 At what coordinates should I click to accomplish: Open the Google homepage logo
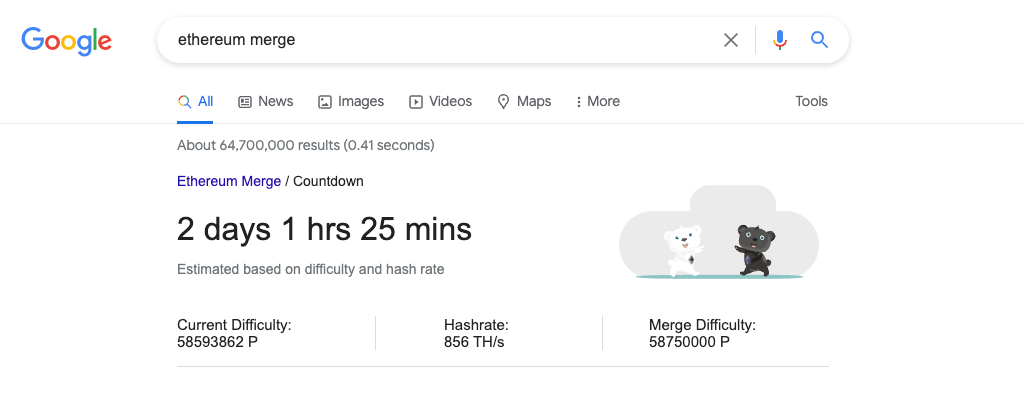tap(66, 40)
